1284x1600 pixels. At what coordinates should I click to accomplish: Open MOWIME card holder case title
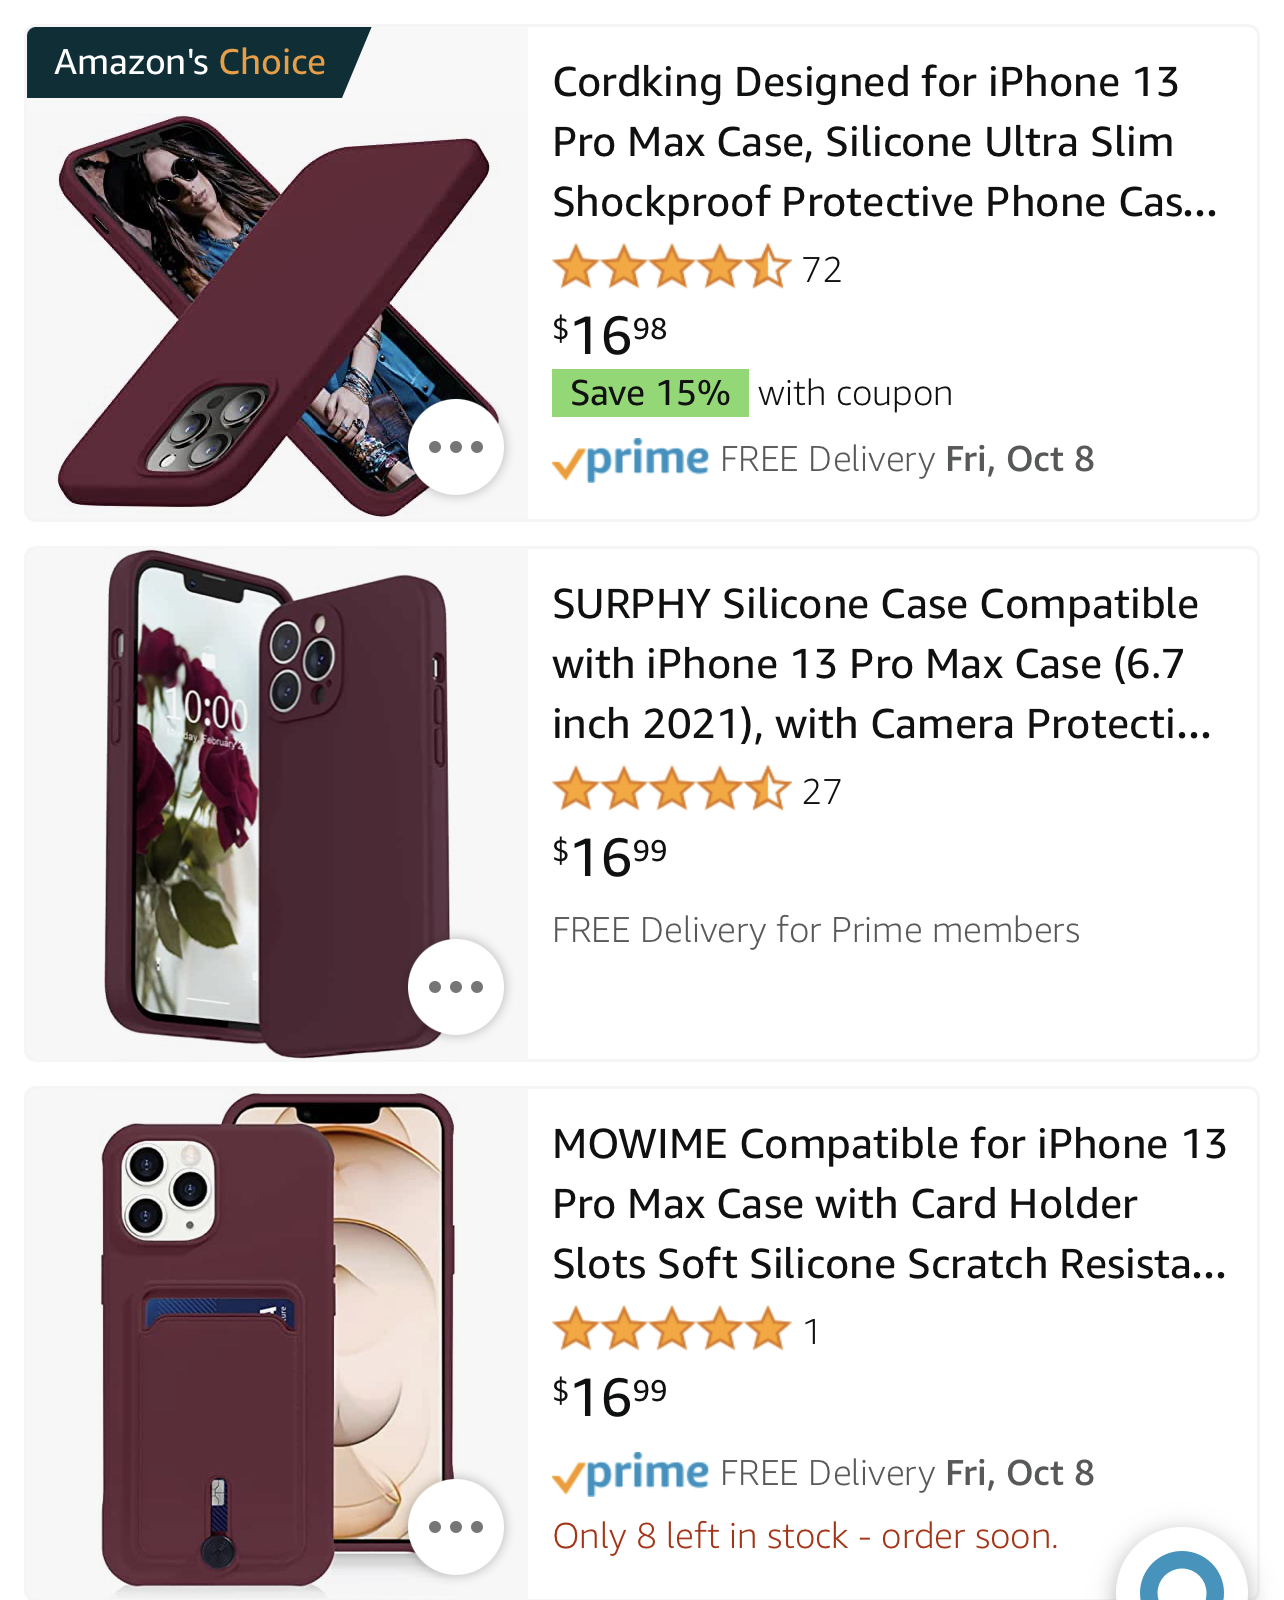click(888, 1204)
